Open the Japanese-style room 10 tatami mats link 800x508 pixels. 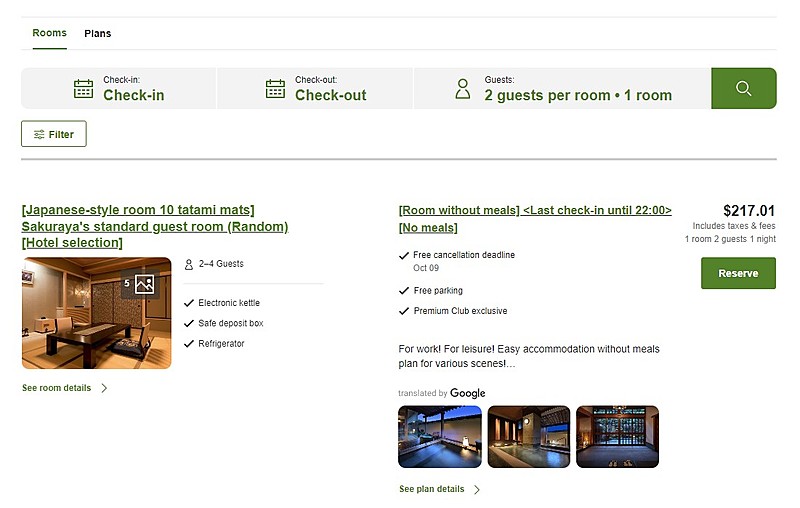(x=155, y=226)
